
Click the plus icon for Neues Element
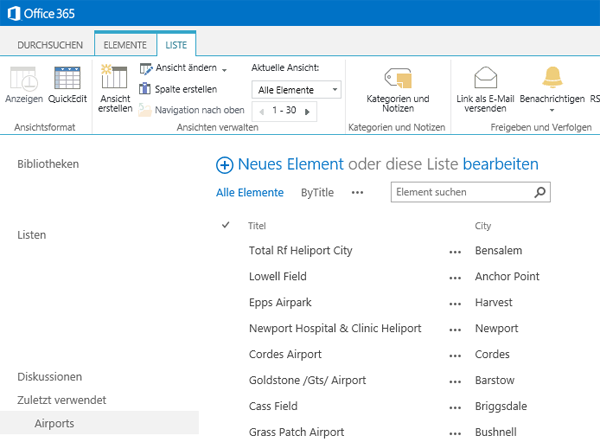coord(224,164)
